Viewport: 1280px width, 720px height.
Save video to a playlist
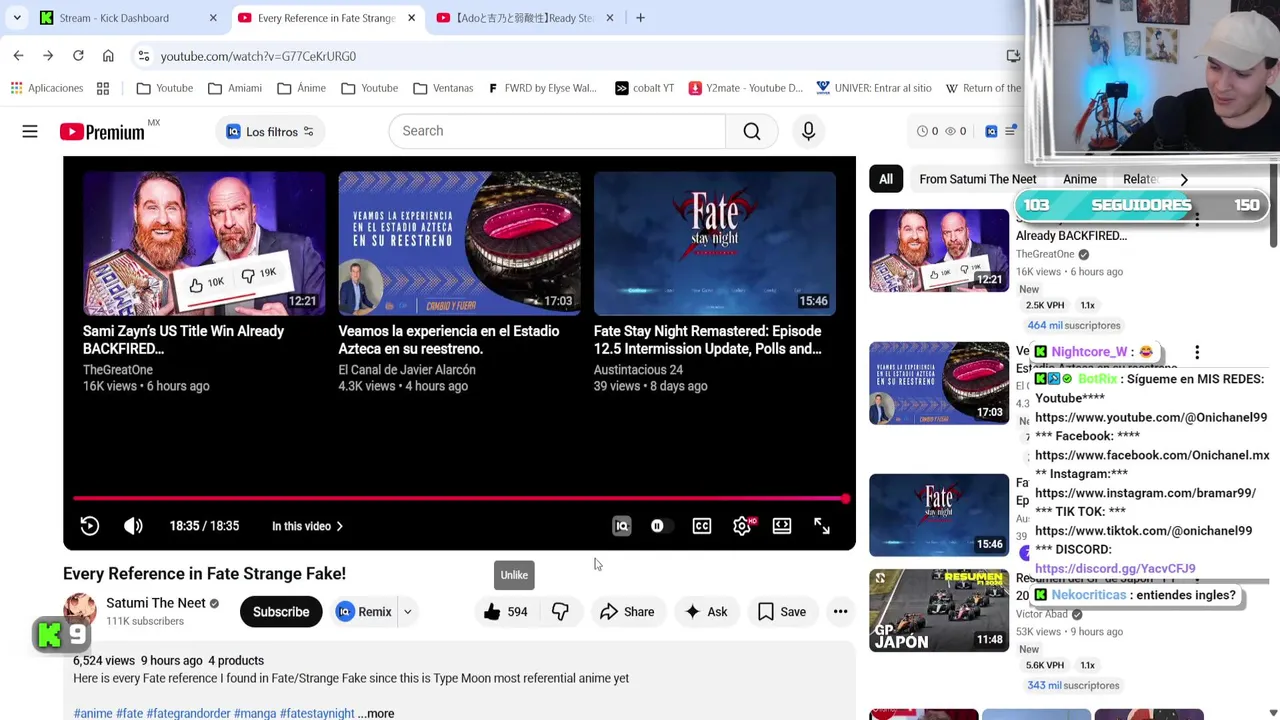(782, 612)
